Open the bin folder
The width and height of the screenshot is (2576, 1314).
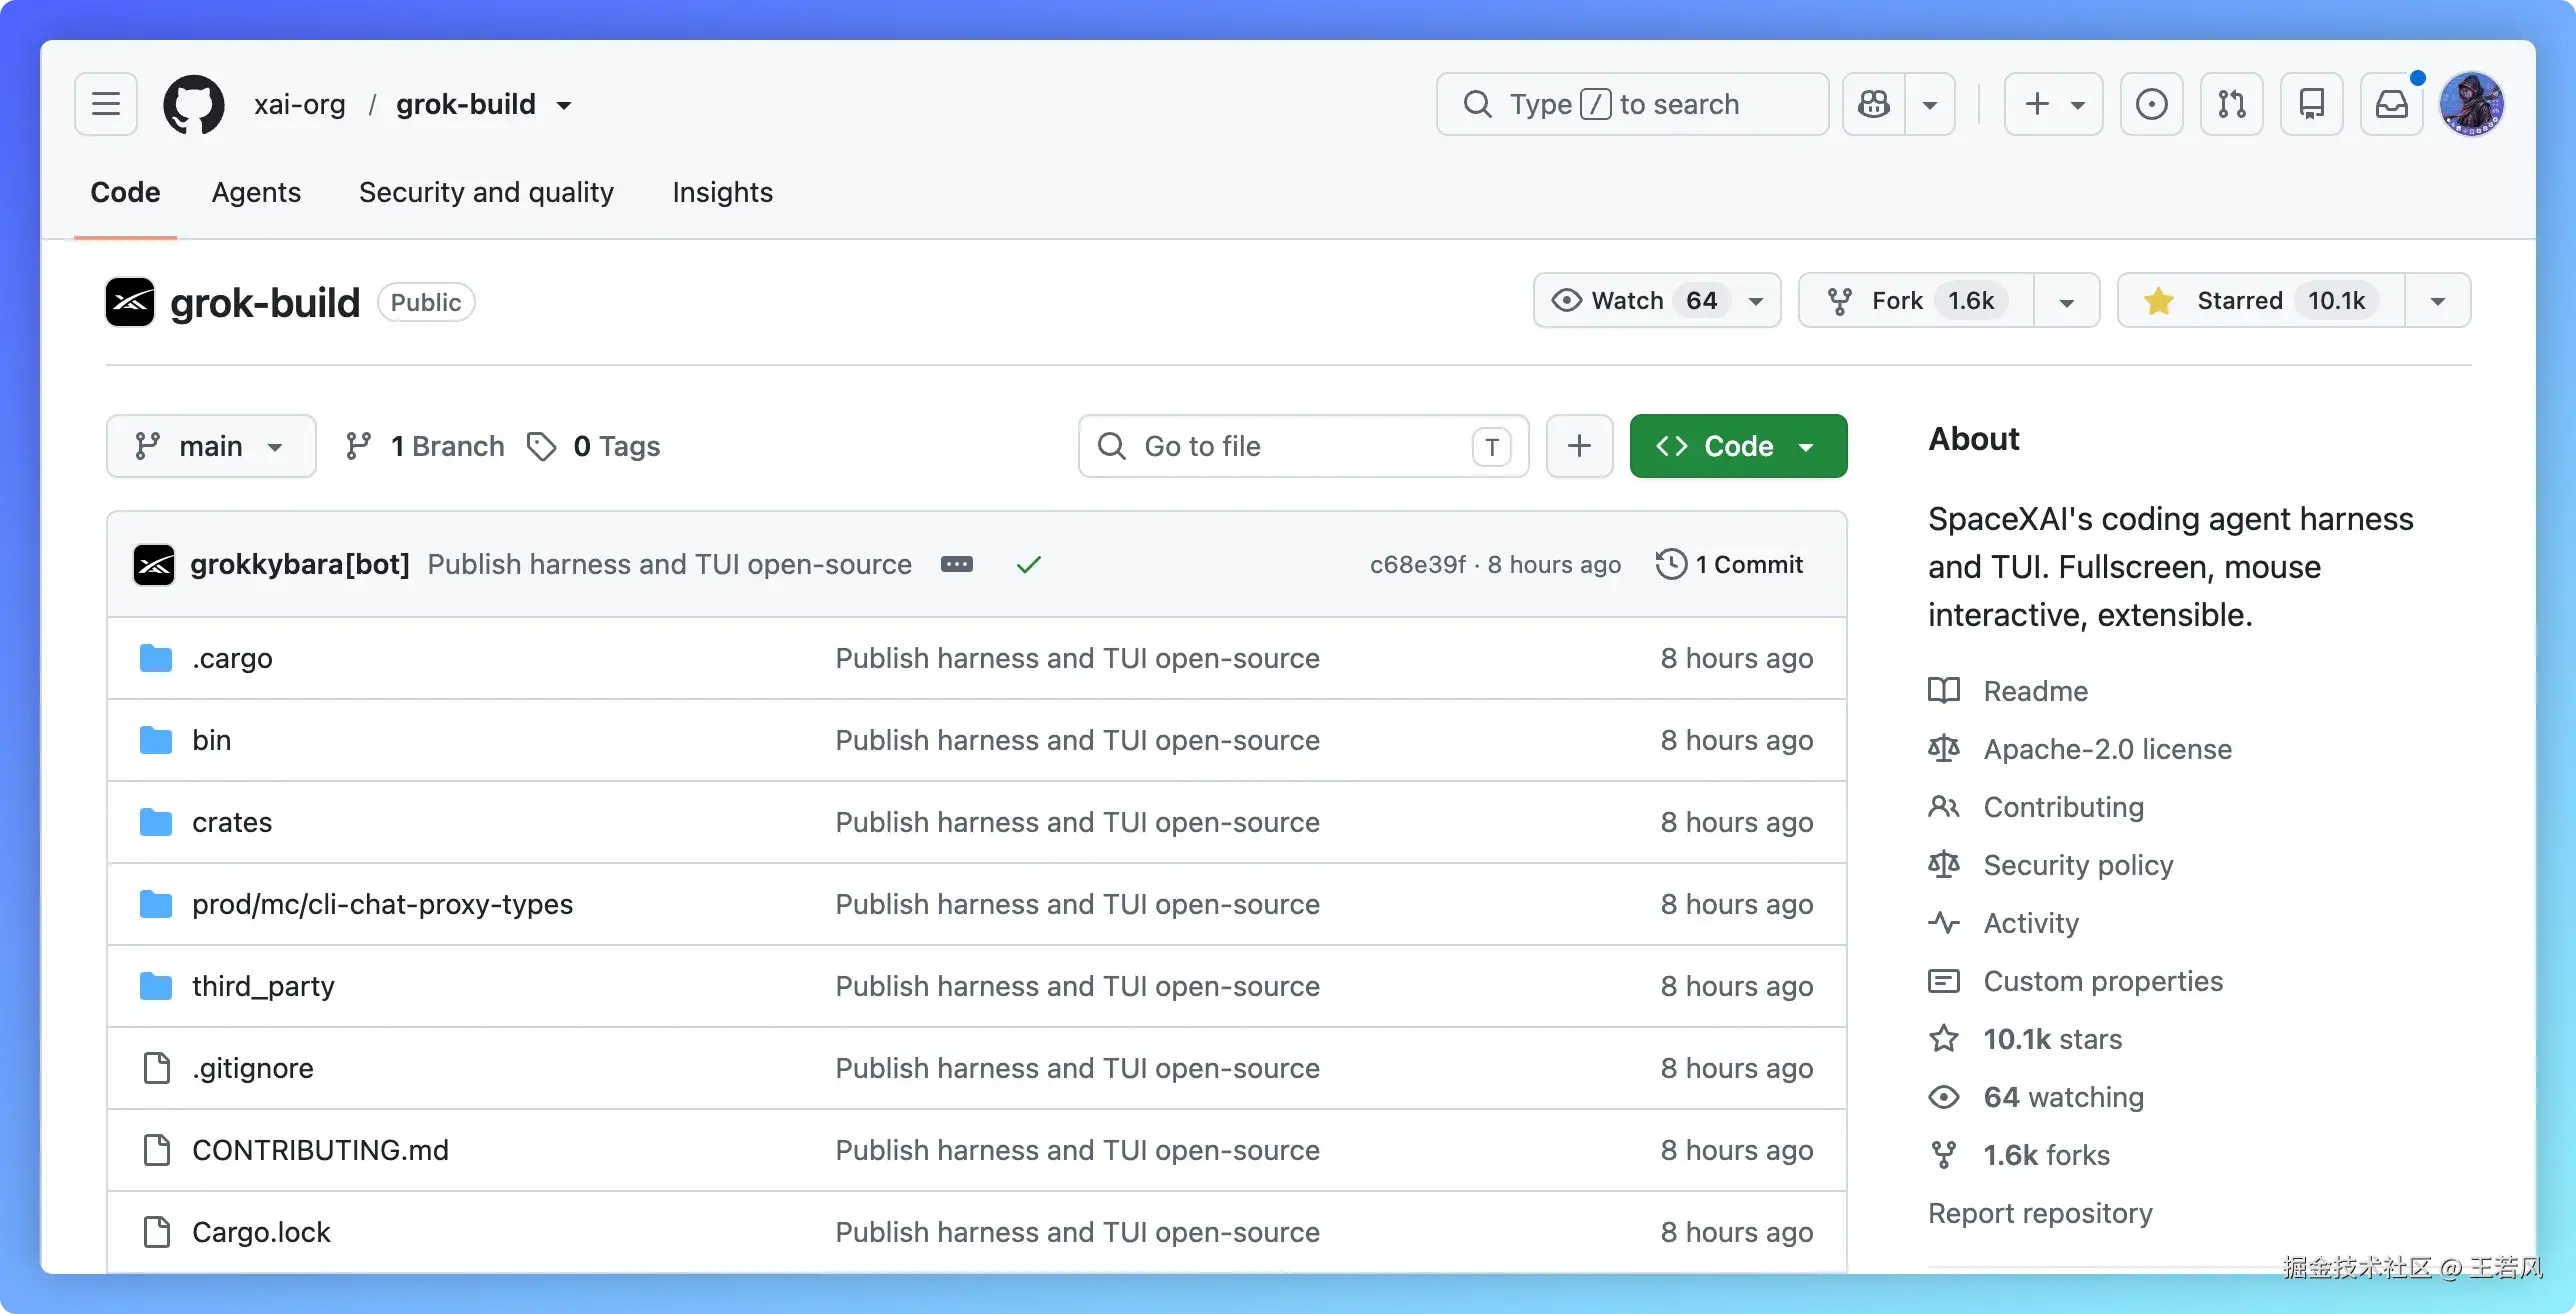click(x=212, y=740)
